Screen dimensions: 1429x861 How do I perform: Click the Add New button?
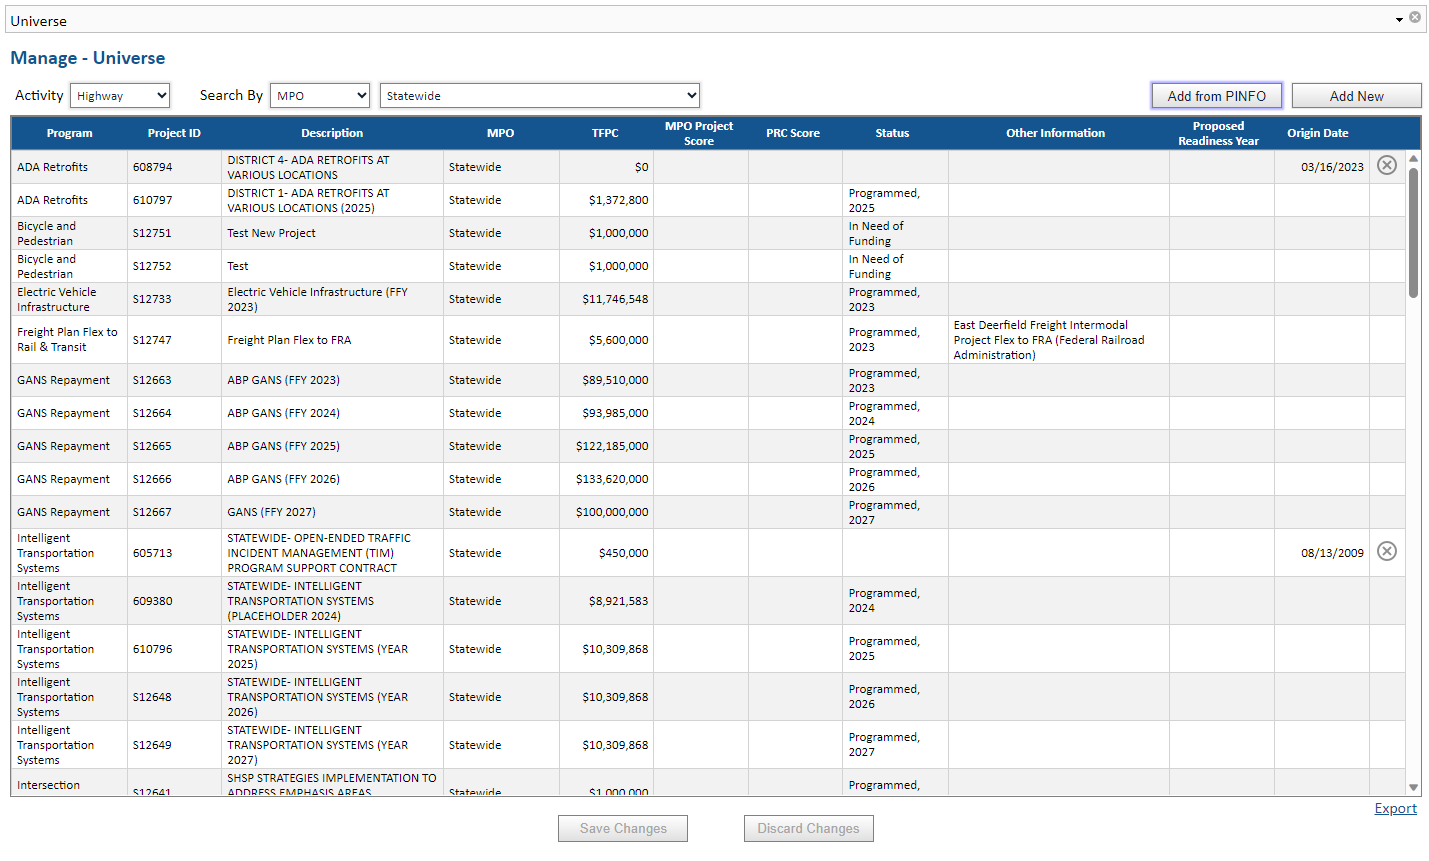[1356, 95]
